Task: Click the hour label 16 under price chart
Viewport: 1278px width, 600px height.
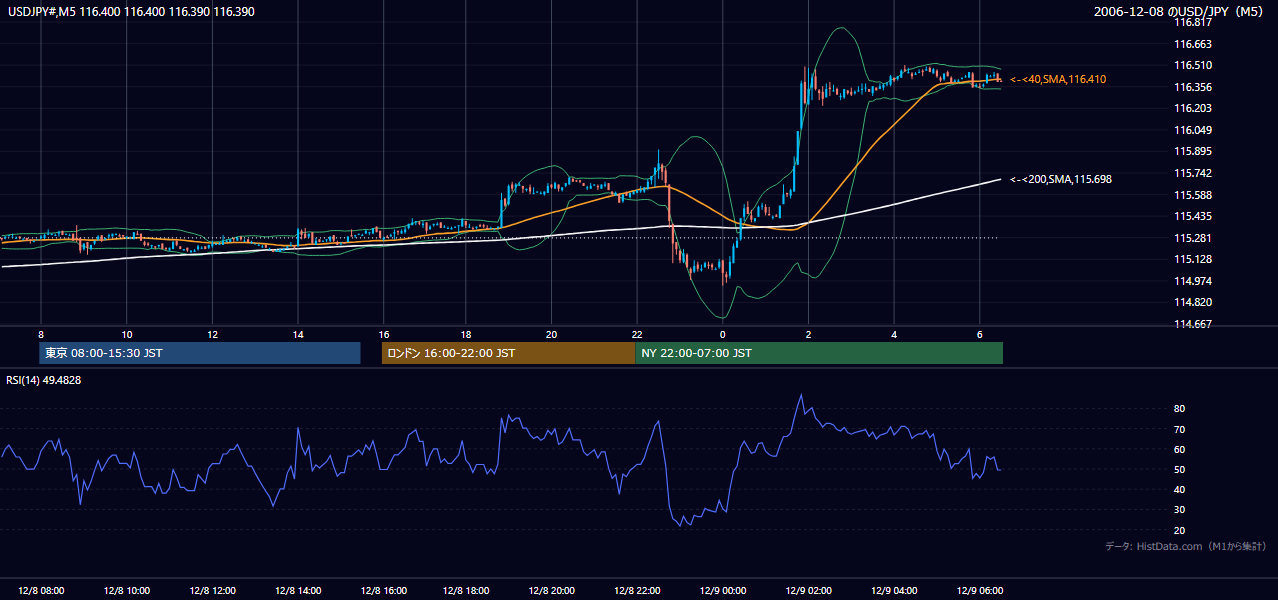Action: (x=384, y=334)
